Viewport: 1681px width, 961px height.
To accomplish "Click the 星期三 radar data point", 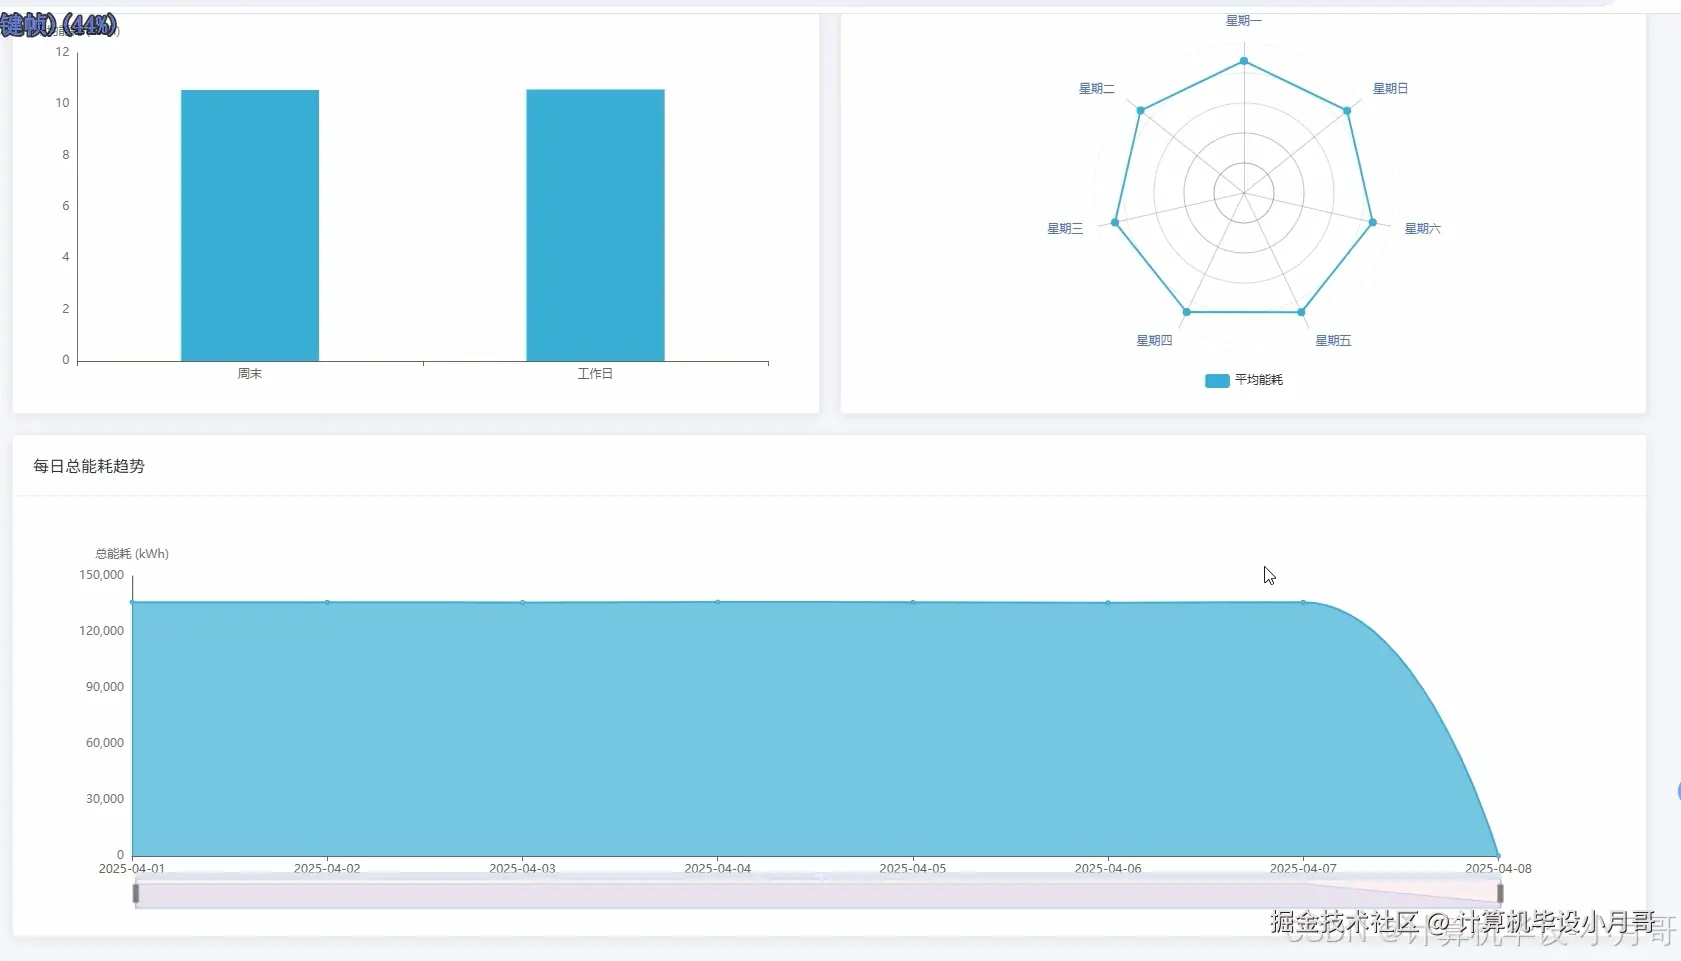I will 1115,222.
